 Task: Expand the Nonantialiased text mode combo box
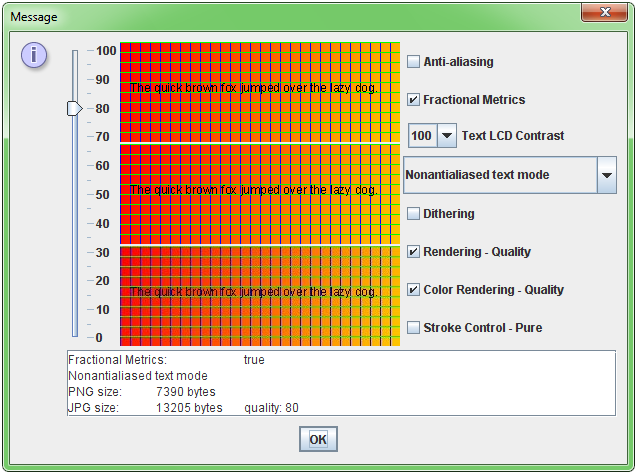pos(606,175)
